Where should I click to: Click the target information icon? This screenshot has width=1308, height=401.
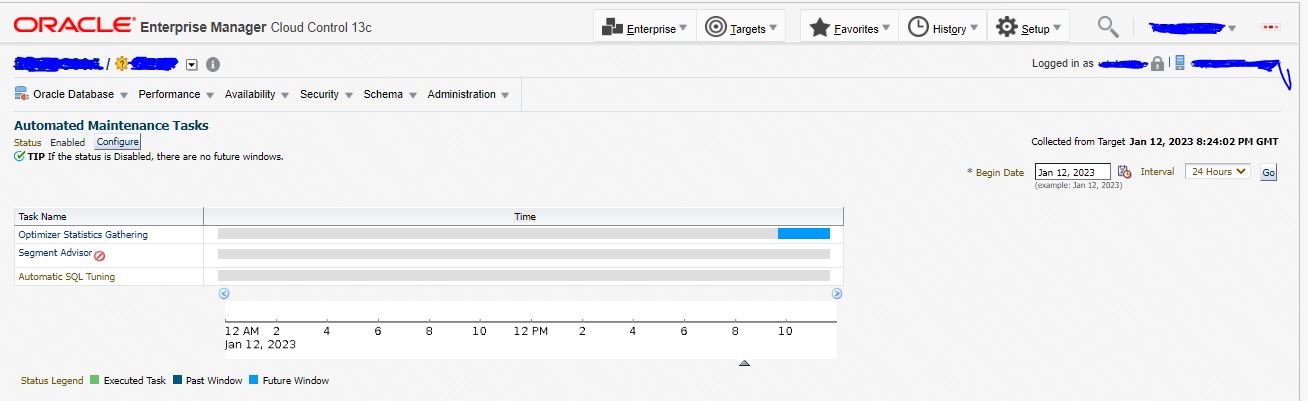(x=212, y=64)
